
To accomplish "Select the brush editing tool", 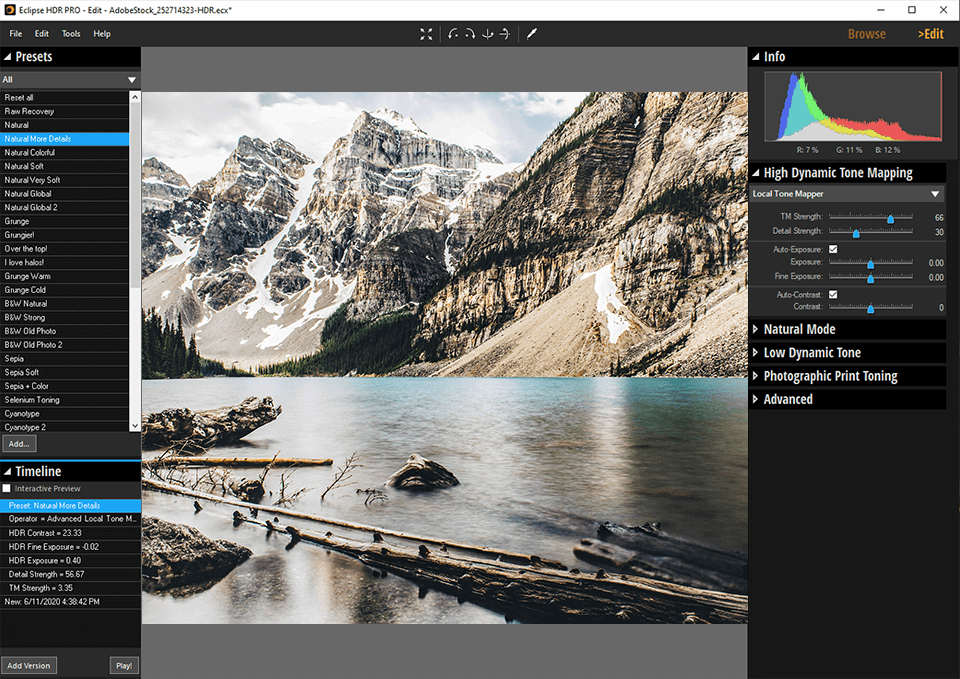I will coord(531,34).
